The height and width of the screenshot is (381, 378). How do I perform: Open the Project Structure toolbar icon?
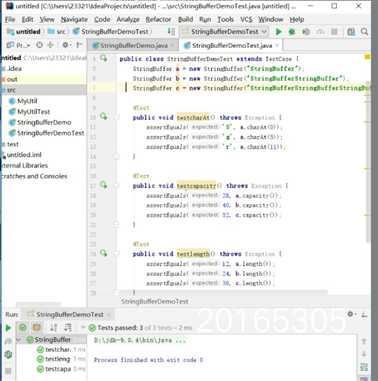coord(351,32)
